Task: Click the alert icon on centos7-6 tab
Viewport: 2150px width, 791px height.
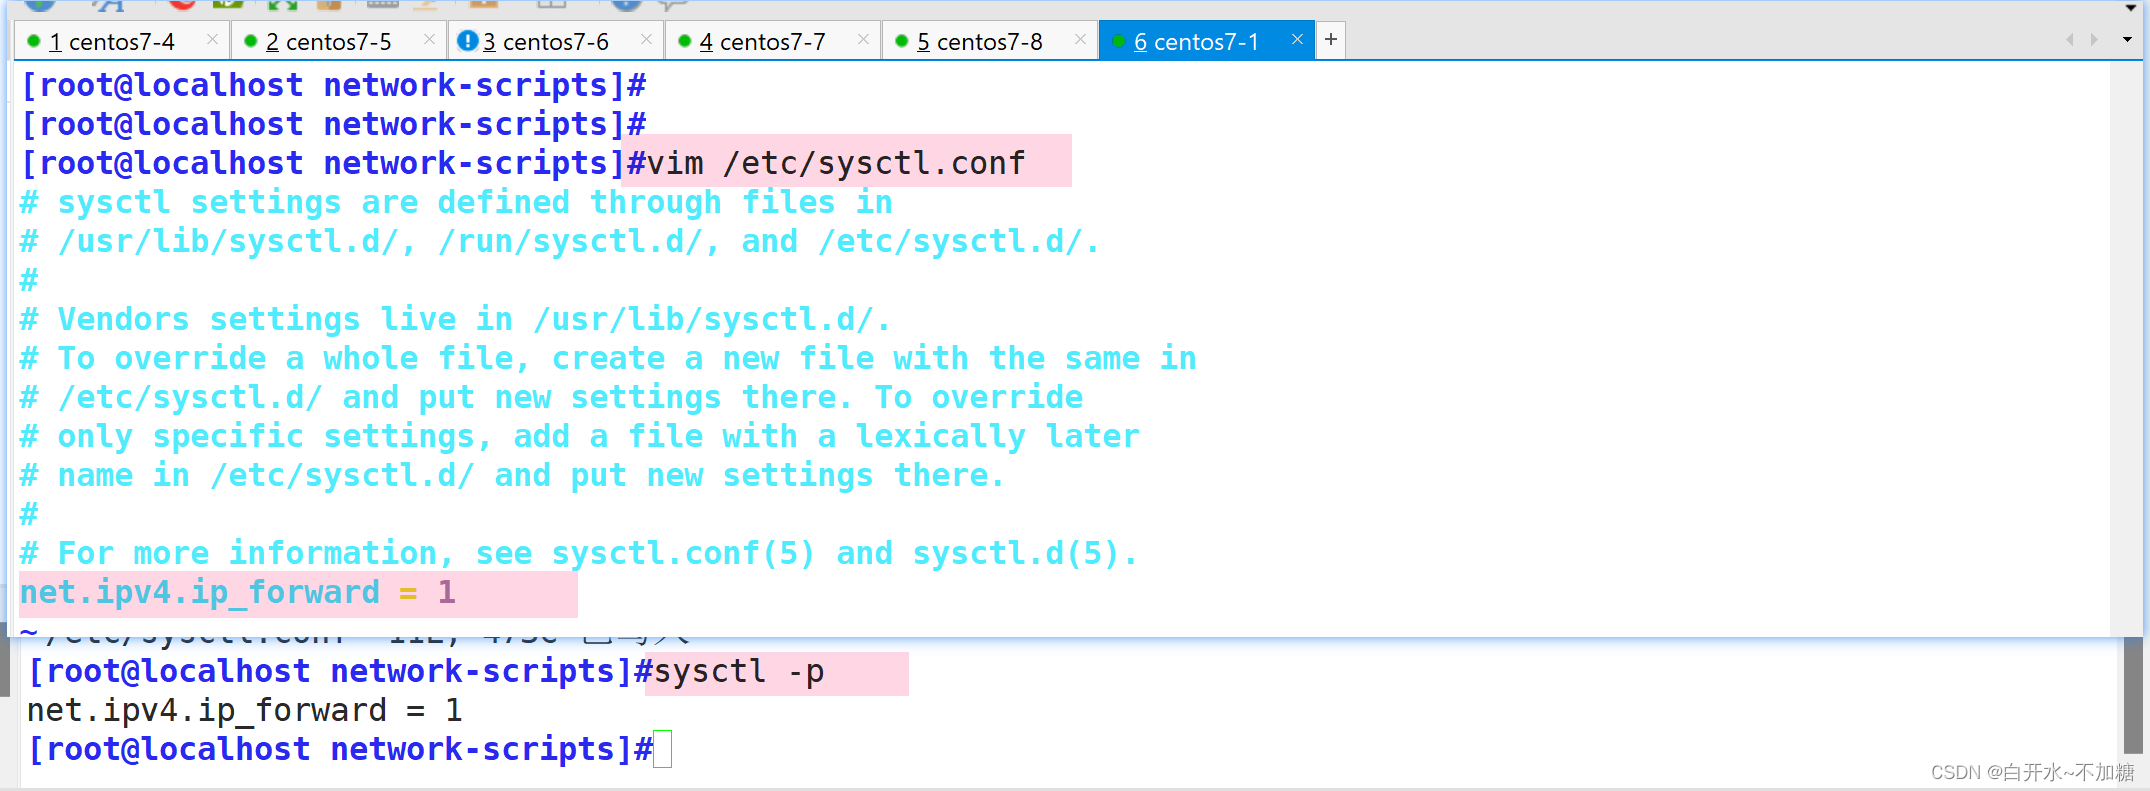Action: click(x=467, y=41)
